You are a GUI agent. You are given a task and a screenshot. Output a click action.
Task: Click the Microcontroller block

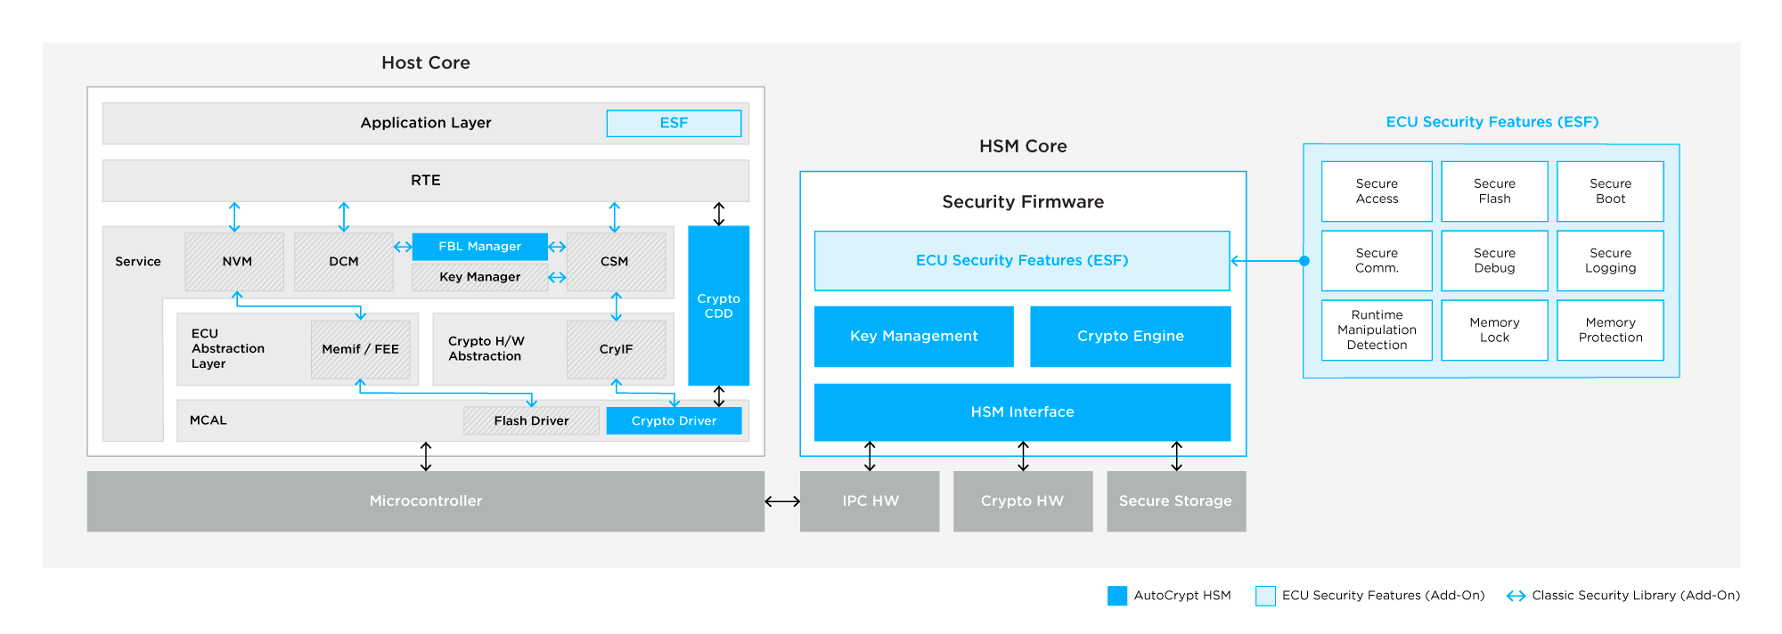(426, 501)
